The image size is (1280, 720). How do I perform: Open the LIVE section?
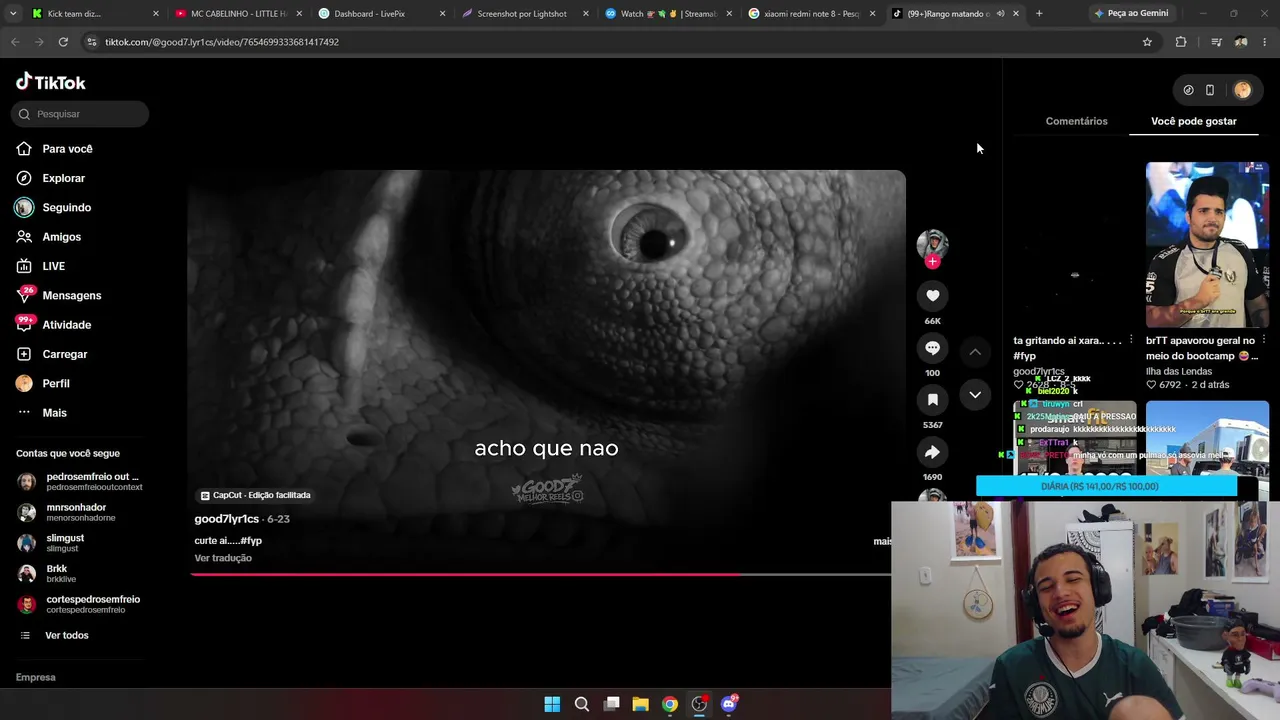(x=53, y=266)
